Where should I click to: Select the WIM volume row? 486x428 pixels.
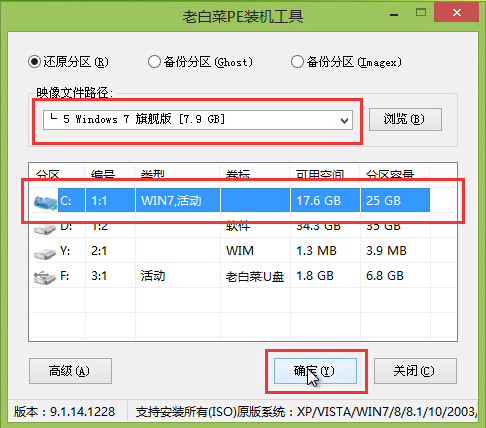243,251
